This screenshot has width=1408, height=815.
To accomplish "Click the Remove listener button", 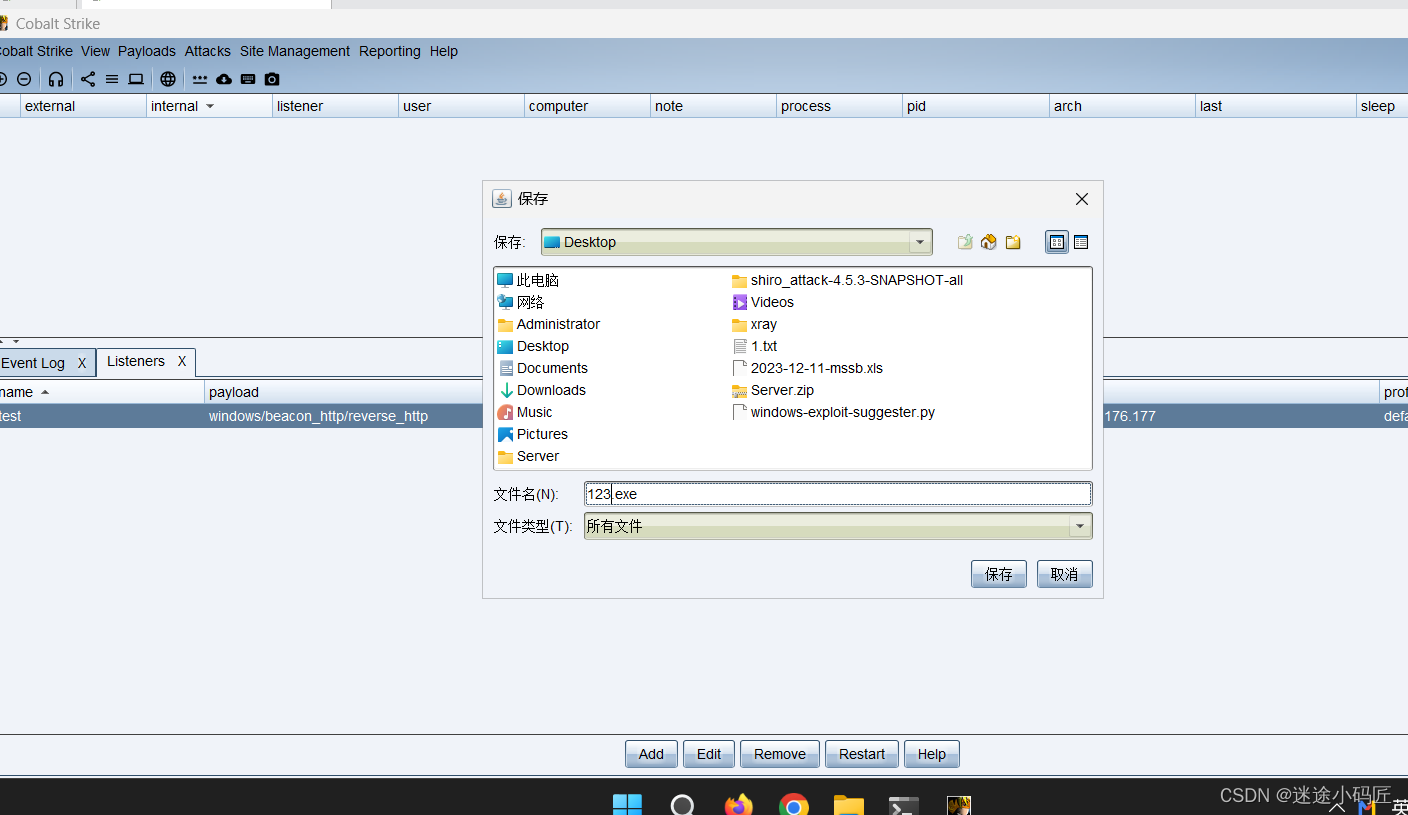I will click(x=780, y=754).
